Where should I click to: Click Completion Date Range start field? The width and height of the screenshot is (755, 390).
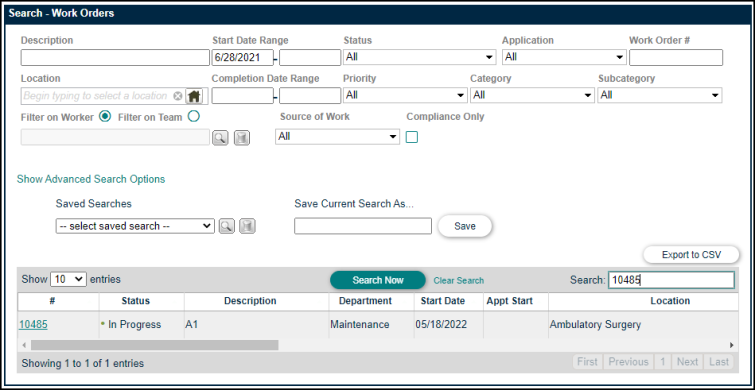pyautogui.click(x=243, y=96)
